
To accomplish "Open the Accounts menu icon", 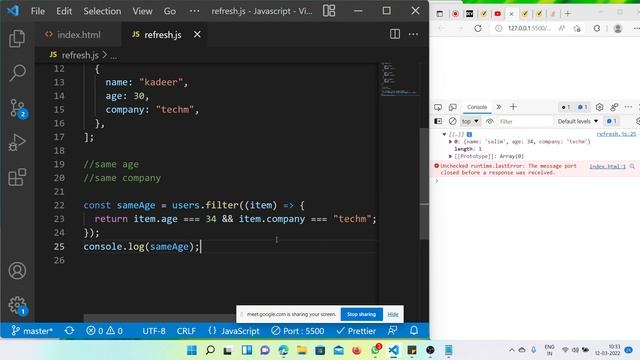I will (17, 271).
